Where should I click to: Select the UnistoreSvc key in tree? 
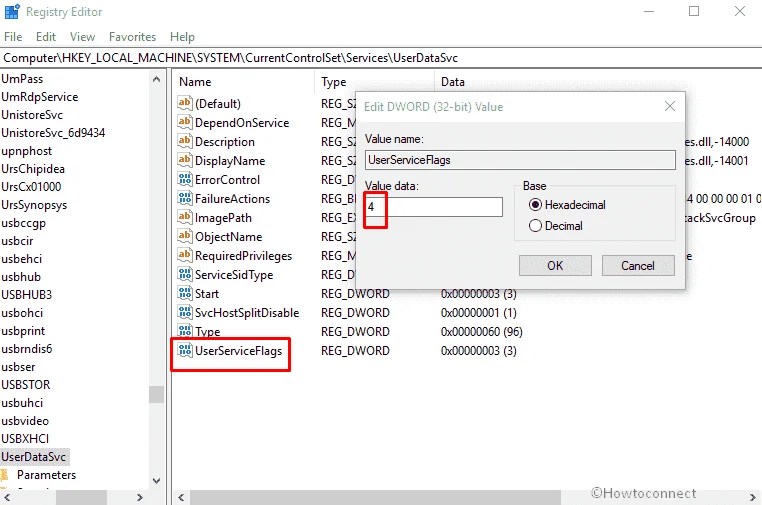tap(32, 115)
